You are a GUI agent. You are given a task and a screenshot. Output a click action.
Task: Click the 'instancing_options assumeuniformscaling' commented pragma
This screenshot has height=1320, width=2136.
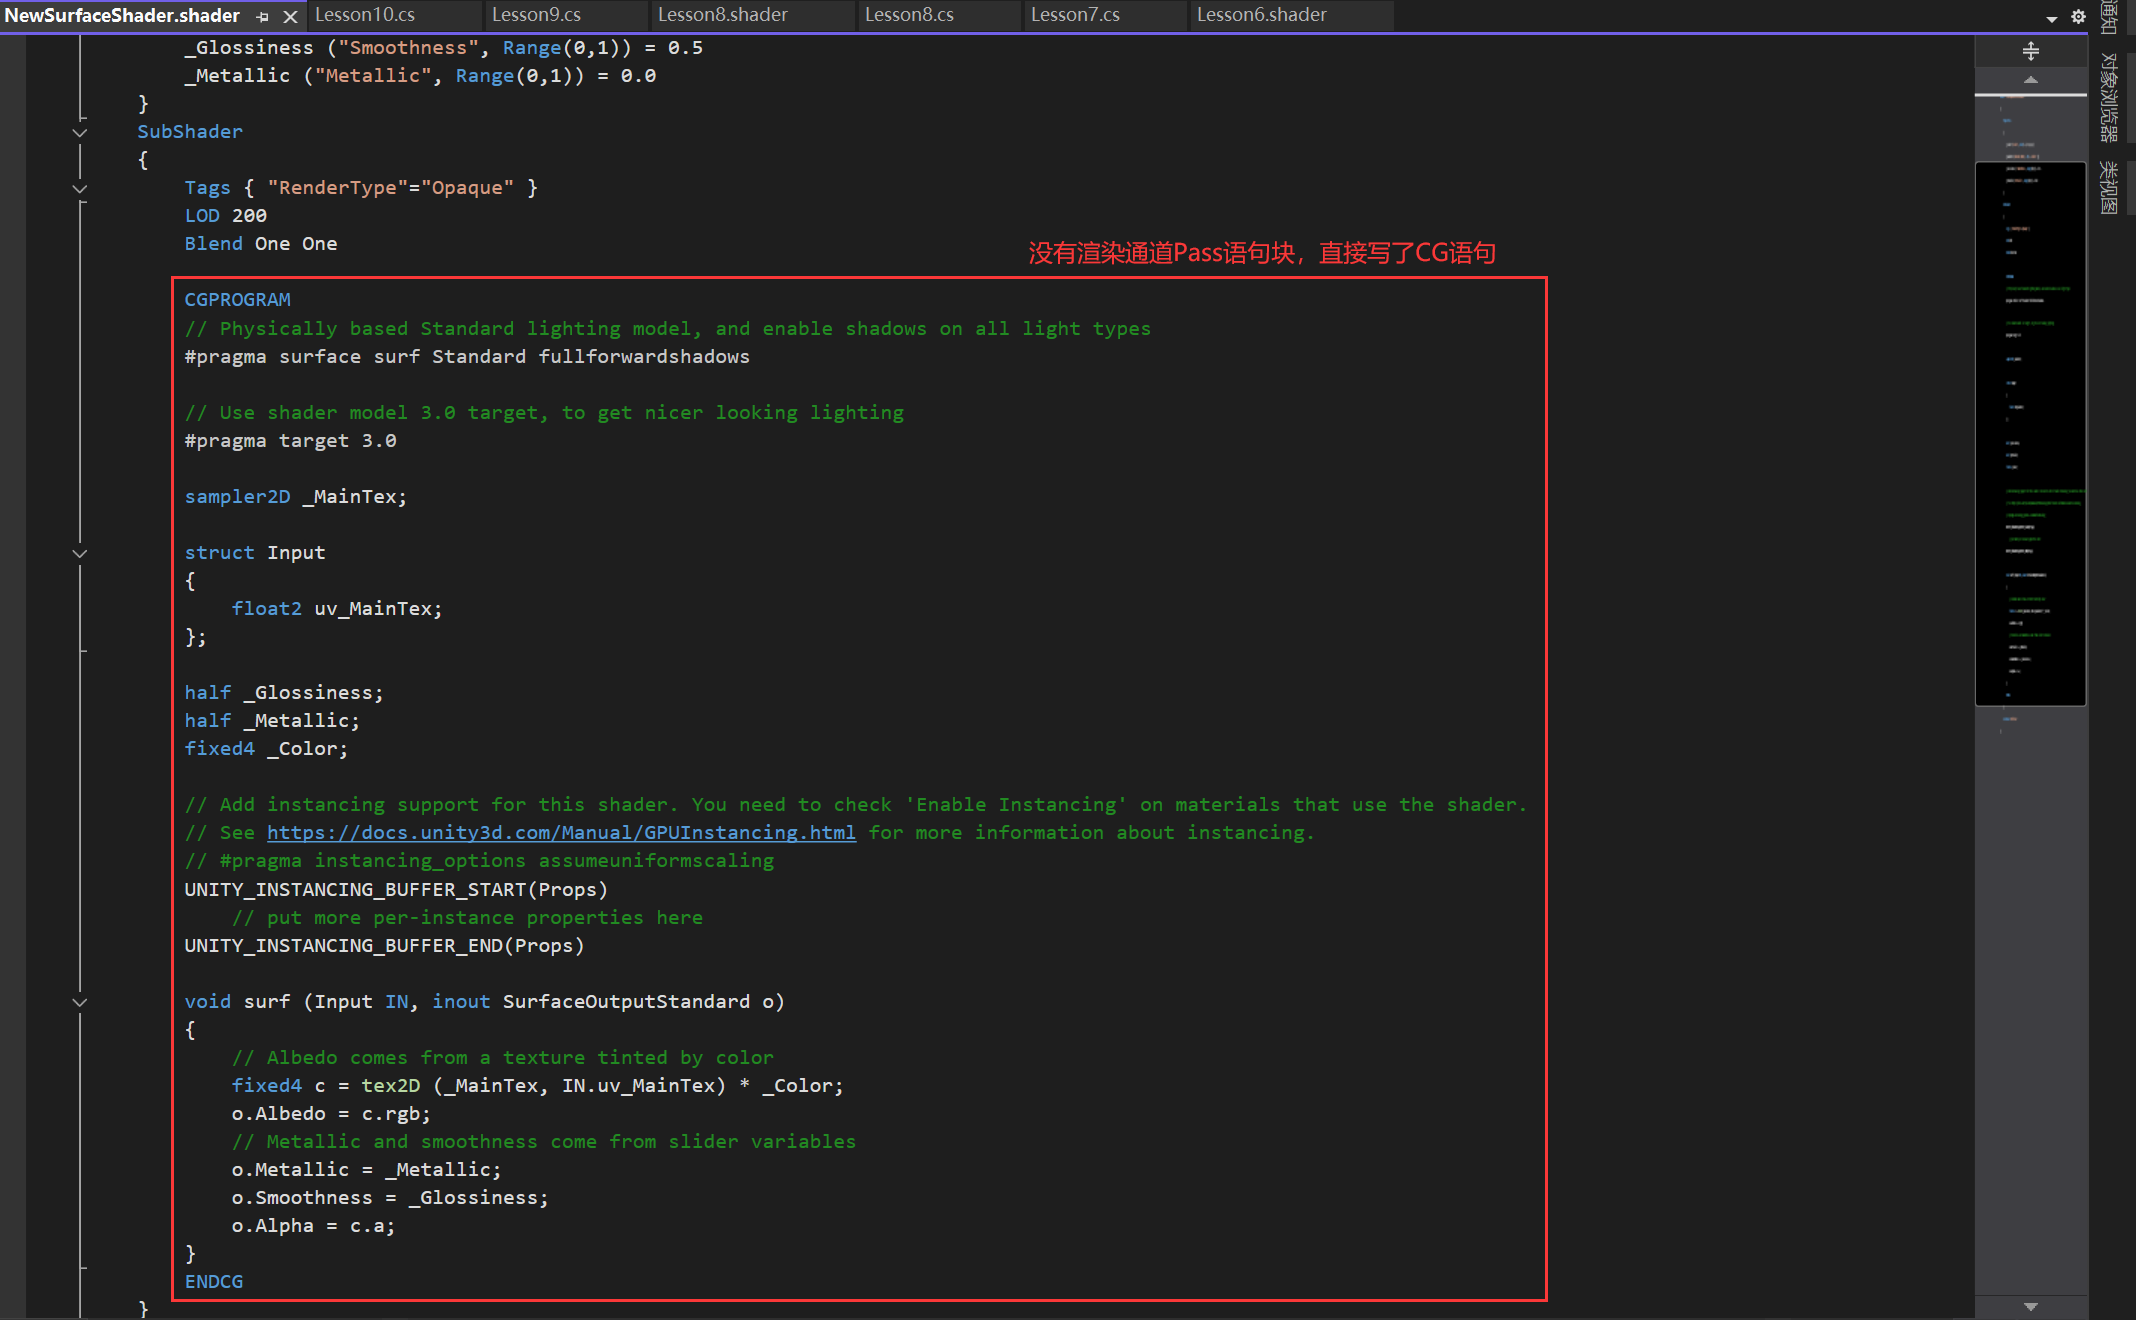[479, 861]
